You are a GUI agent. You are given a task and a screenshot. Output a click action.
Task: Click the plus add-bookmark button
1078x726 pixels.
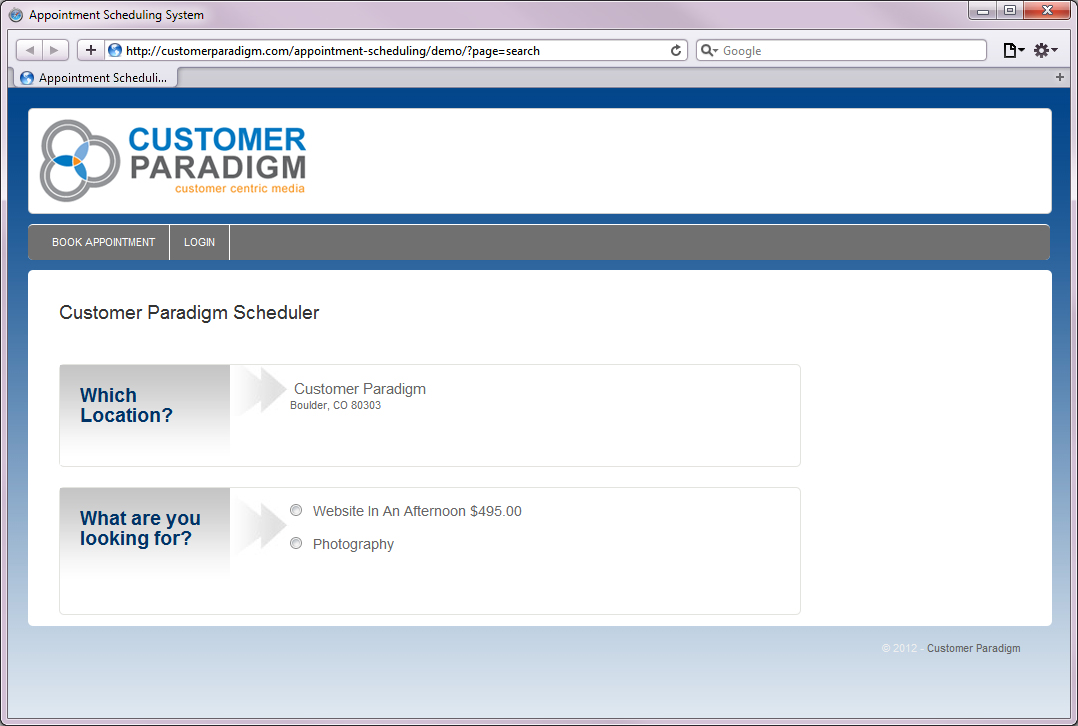[91, 50]
